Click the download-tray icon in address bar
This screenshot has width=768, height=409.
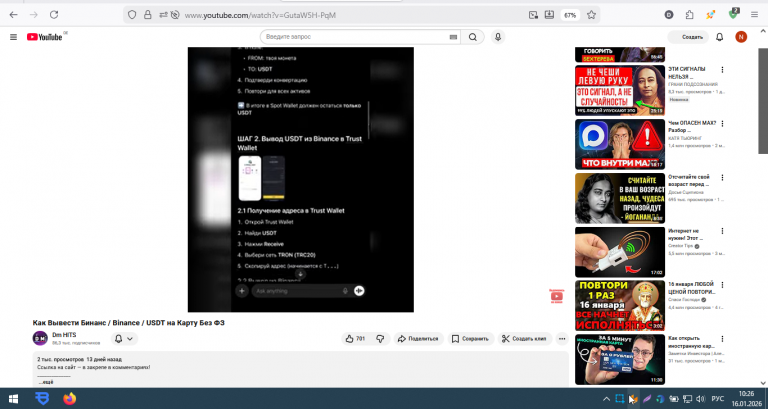coord(549,15)
